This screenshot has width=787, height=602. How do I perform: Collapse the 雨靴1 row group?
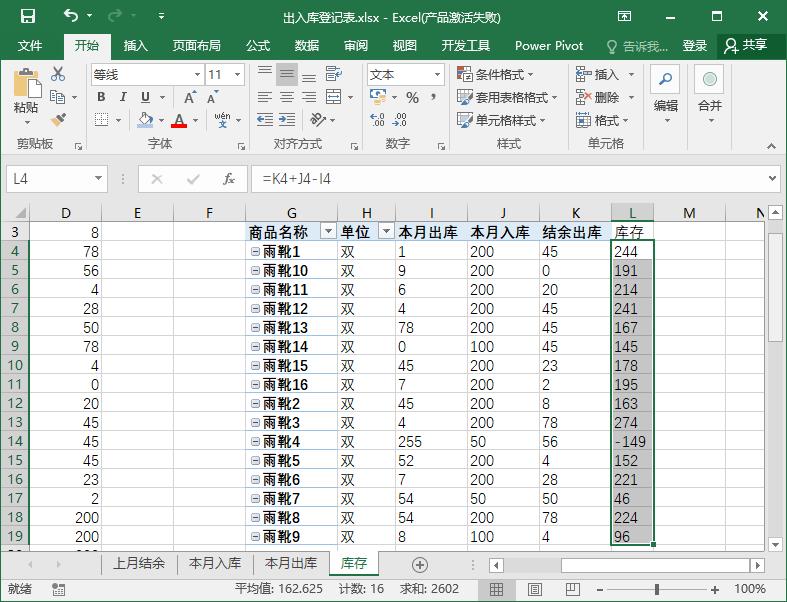(255, 251)
